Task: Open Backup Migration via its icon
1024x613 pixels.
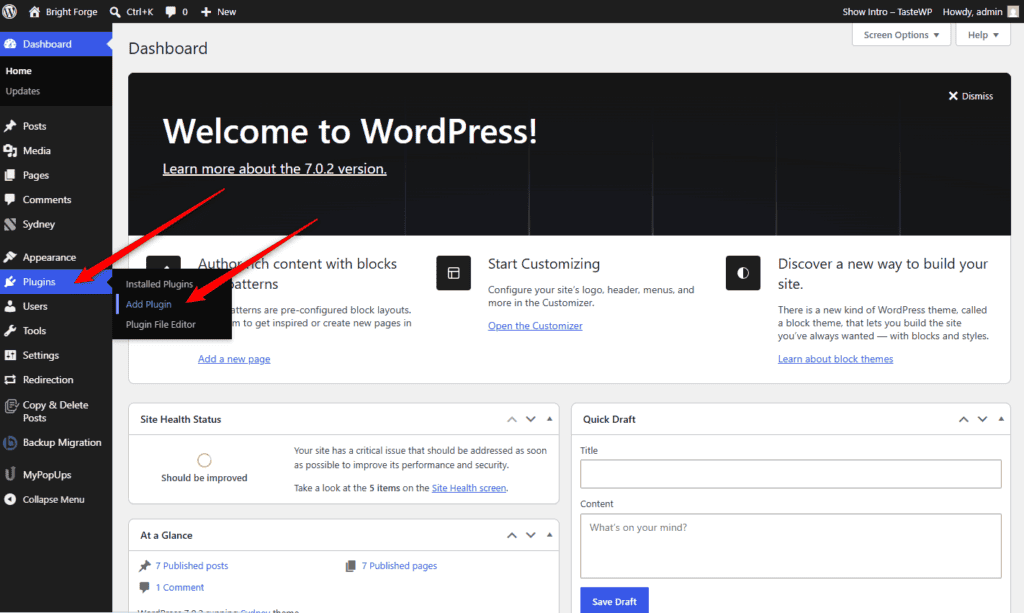Action: tap(10, 443)
